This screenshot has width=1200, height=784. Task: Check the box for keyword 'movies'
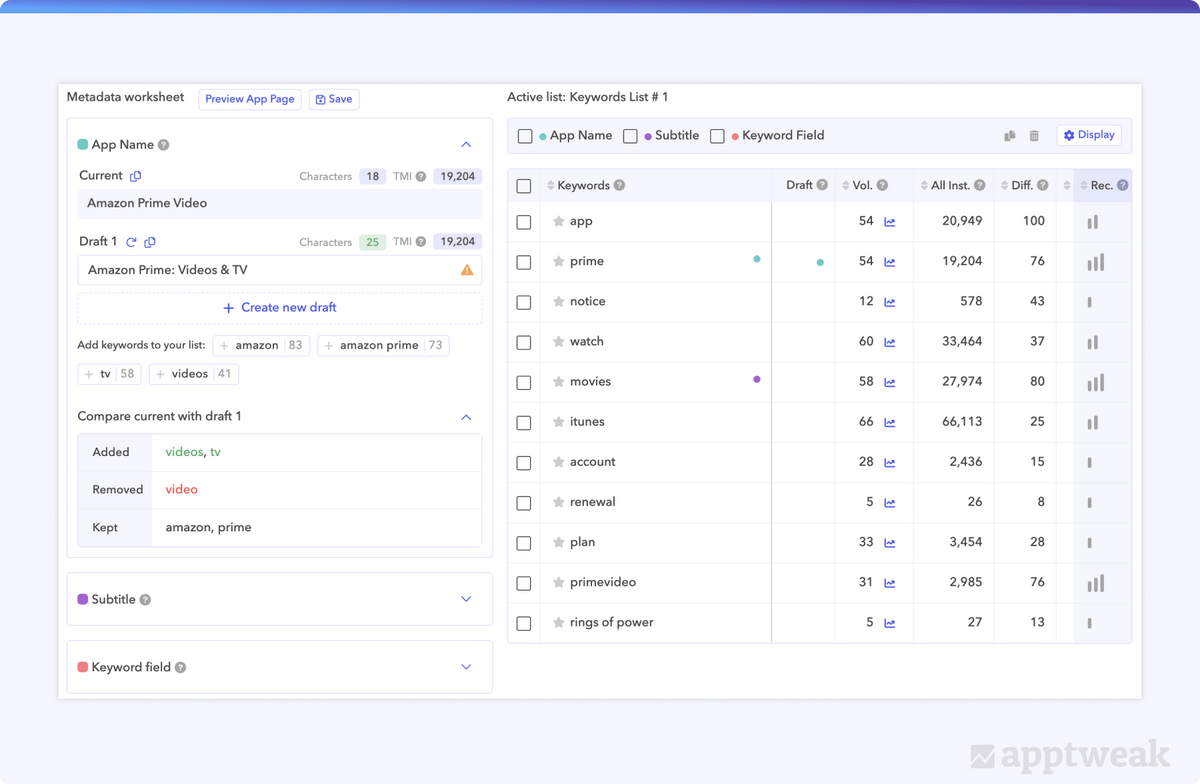pyautogui.click(x=524, y=383)
